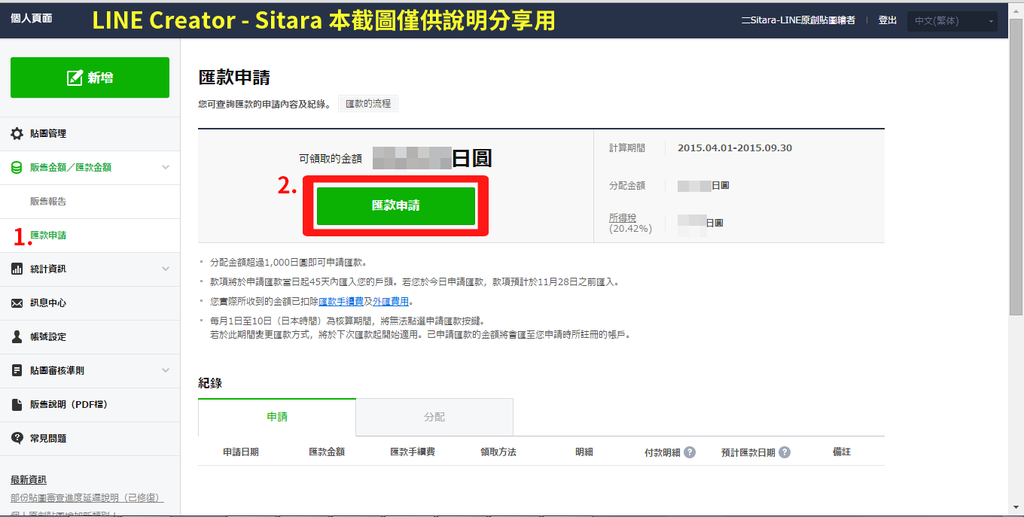Click the 匯款的流程 button
The width and height of the screenshot is (1024, 517).
(x=368, y=104)
